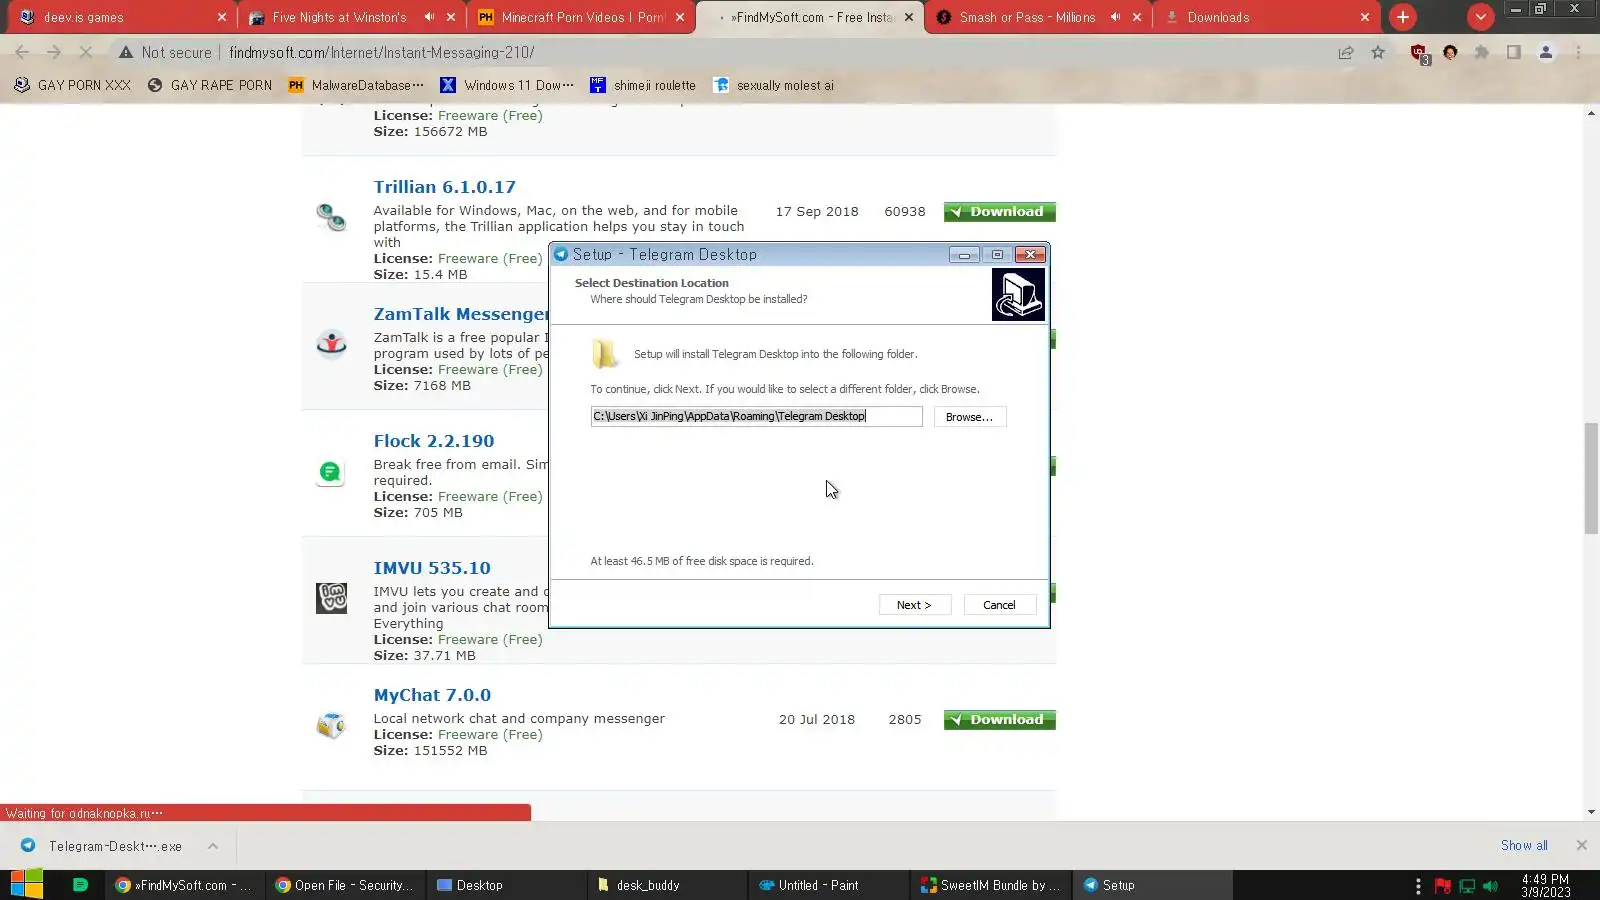Open the Windows Start button
Image resolution: width=1600 pixels, height=900 pixels.
tap(27, 885)
